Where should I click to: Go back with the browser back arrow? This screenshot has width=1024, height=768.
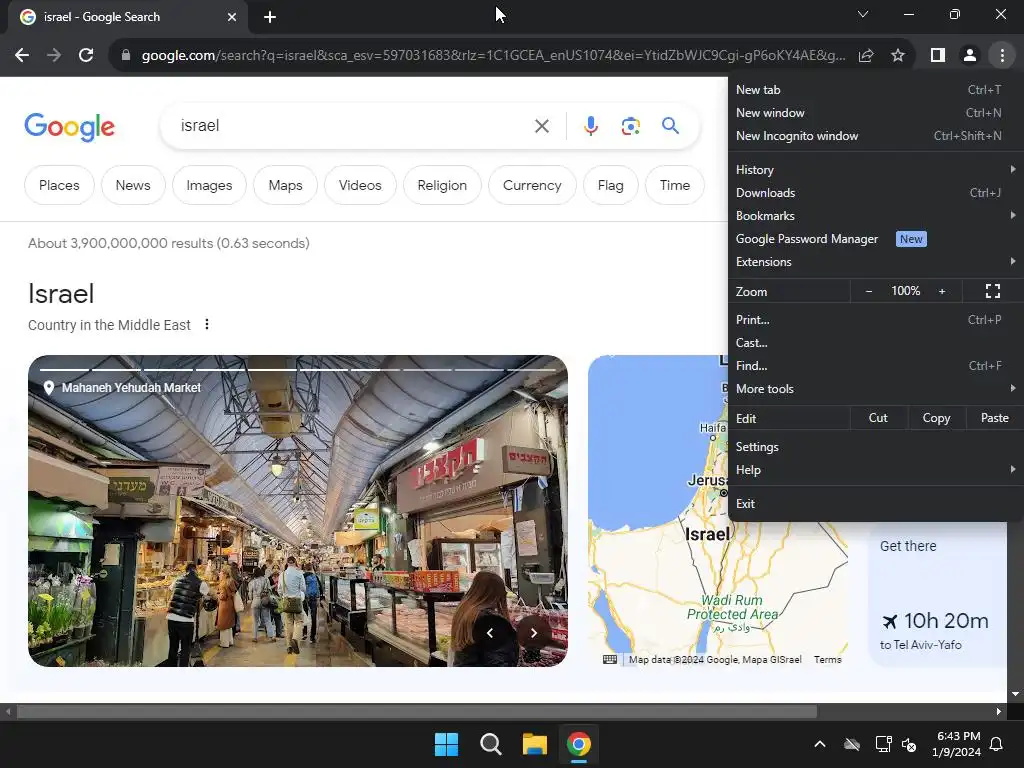(22, 56)
